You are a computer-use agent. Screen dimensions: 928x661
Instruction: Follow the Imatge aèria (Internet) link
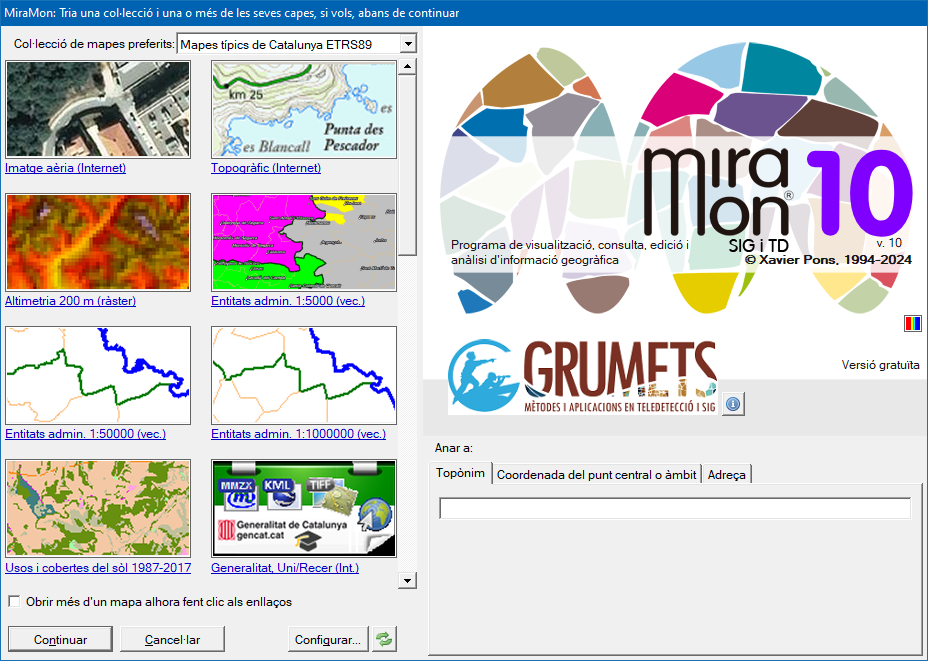66,168
